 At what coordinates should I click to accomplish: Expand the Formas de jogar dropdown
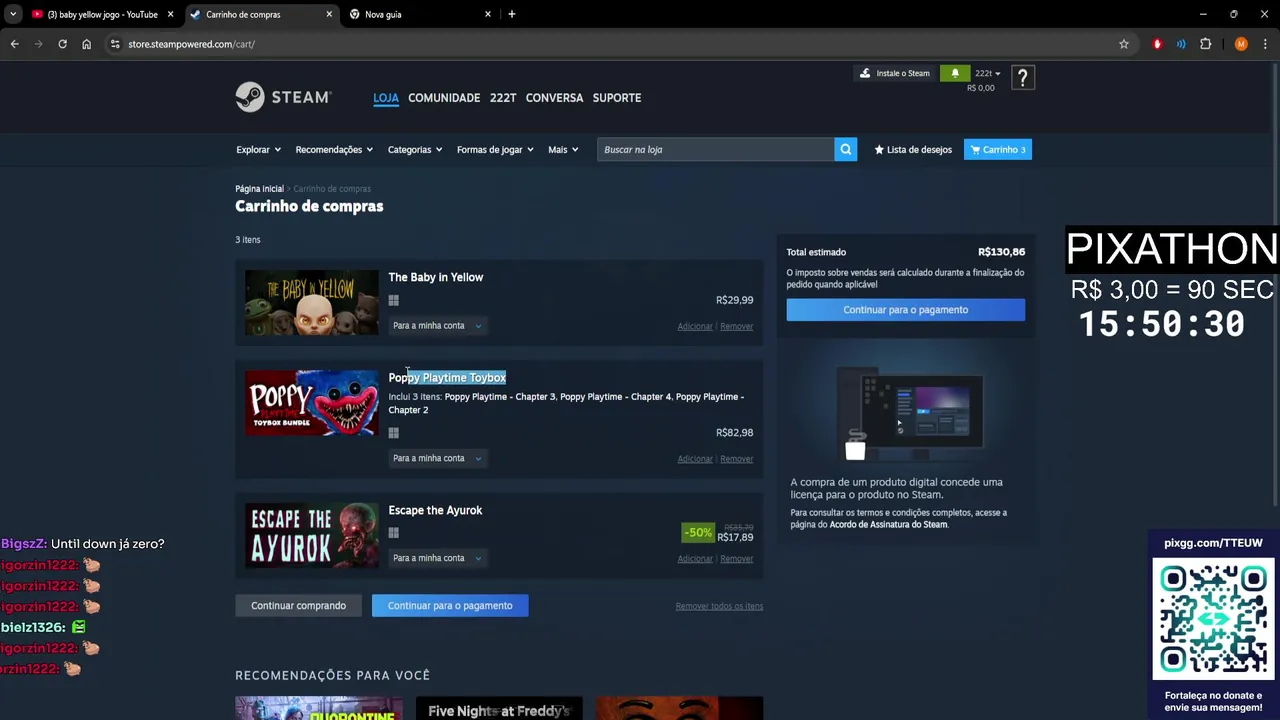(495, 149)
